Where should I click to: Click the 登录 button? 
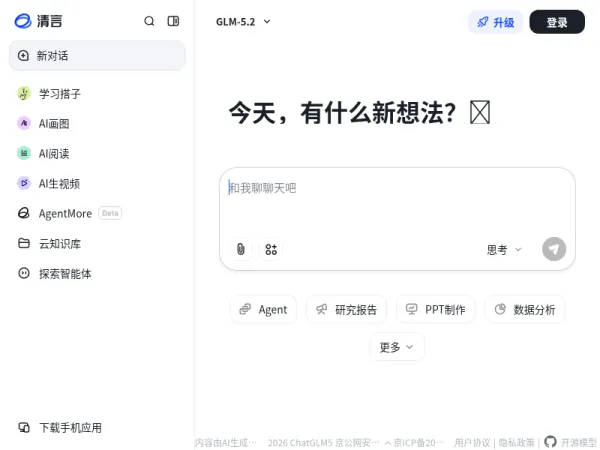[557, 22]
